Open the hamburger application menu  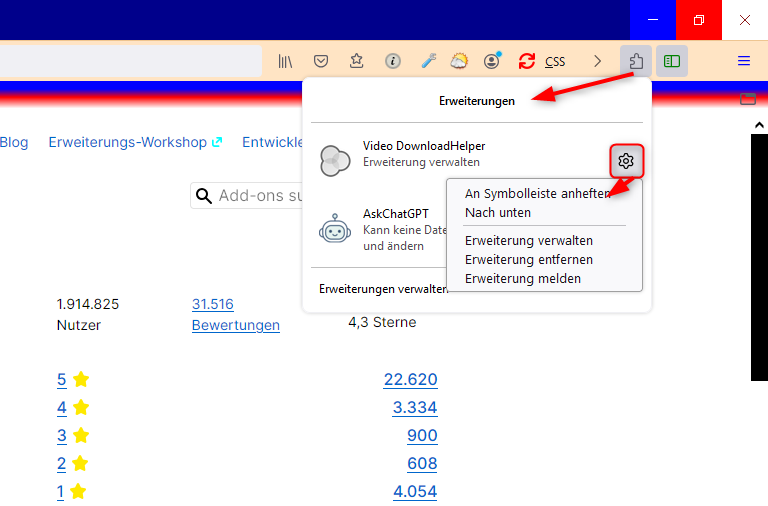click(744, 61)
